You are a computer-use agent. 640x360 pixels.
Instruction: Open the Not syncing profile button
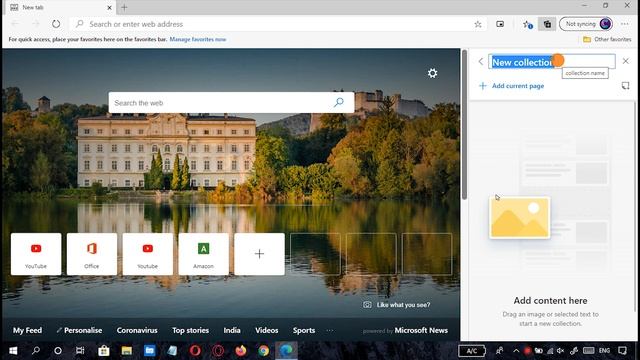pyautogui.click(x=586, y=24)
